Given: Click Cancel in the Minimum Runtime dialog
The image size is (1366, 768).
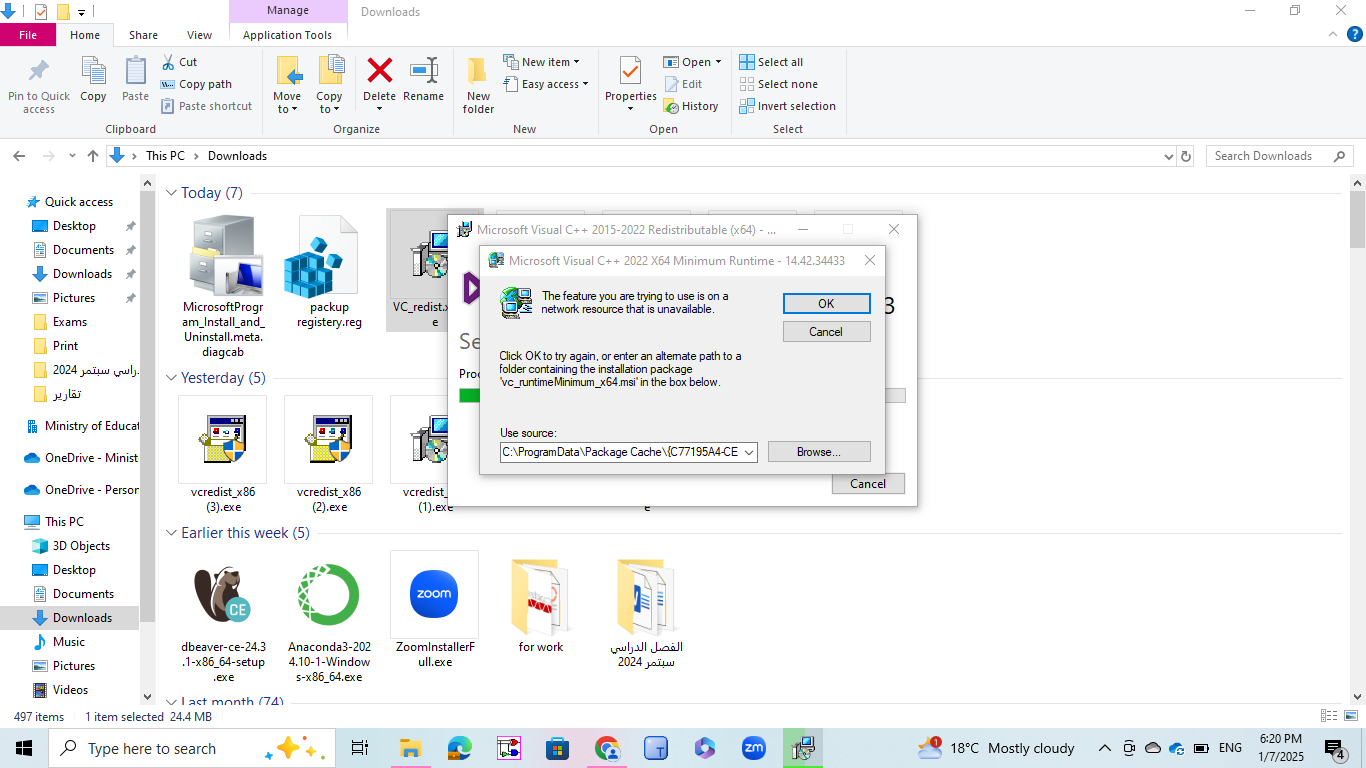Looking at the screenshot, I should pyautogui.click(x=826, y=331).
